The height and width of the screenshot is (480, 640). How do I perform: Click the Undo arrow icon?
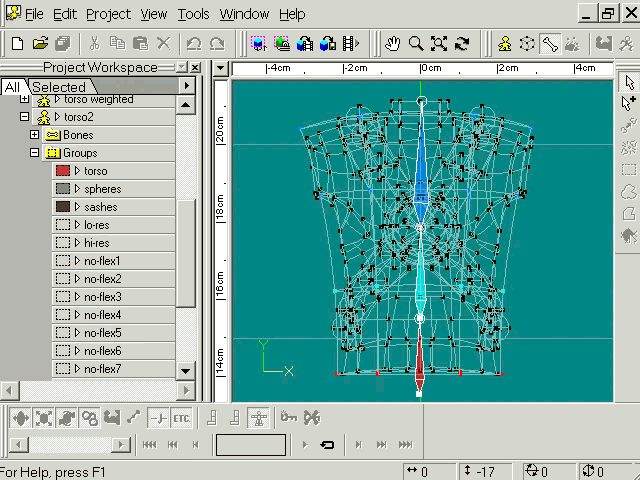click(194, 44)
